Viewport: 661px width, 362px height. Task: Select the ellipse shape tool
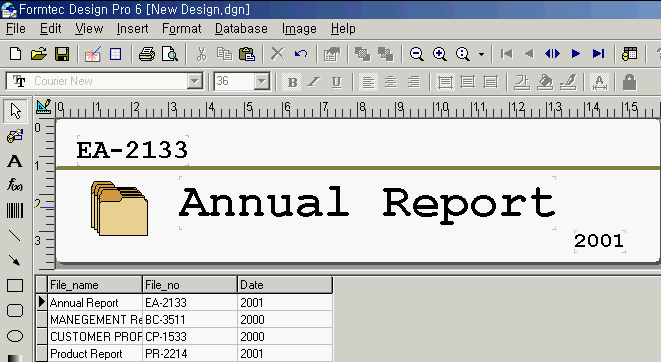(x=15, y=336)
